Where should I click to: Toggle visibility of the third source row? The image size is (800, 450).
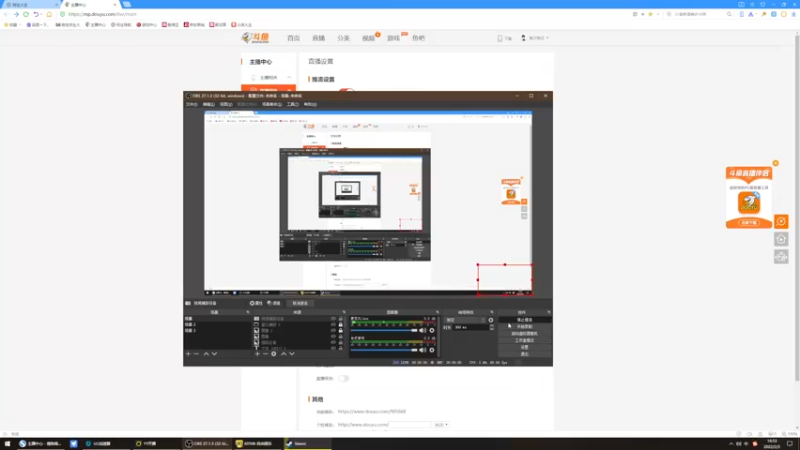click(333, 331)
